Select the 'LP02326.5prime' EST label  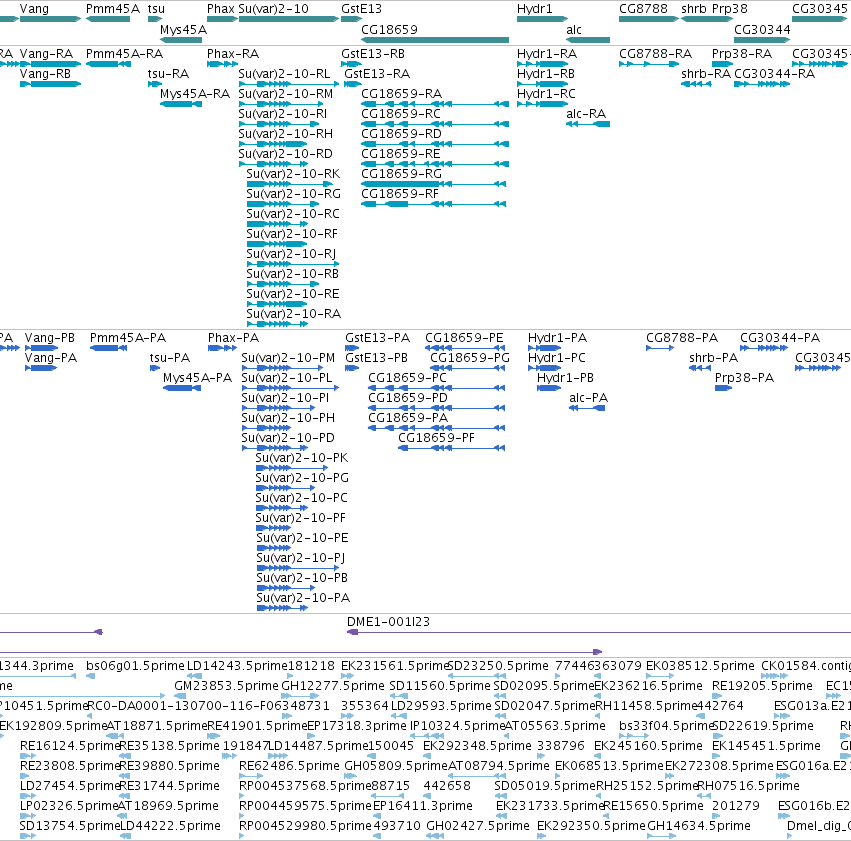[69, 806]
